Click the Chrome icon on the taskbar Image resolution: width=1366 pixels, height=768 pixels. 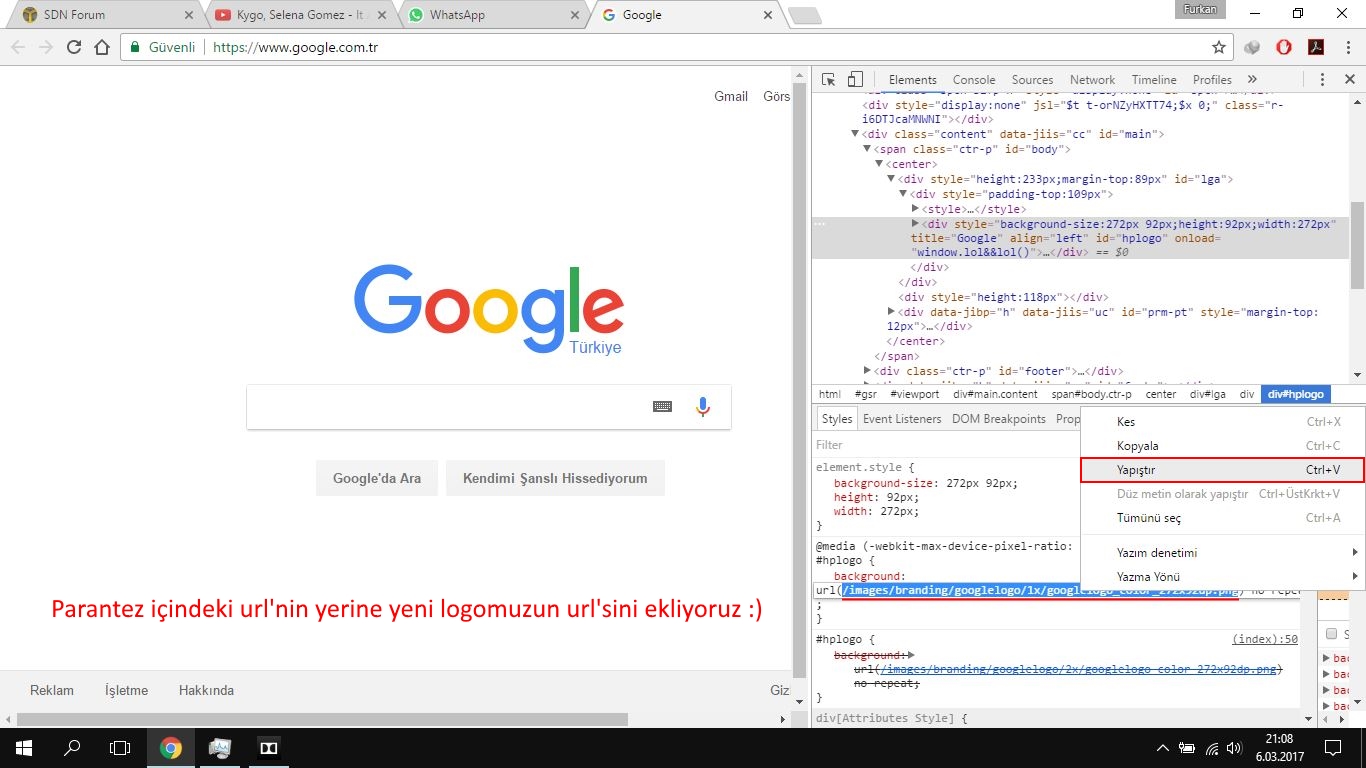point(171,747)
